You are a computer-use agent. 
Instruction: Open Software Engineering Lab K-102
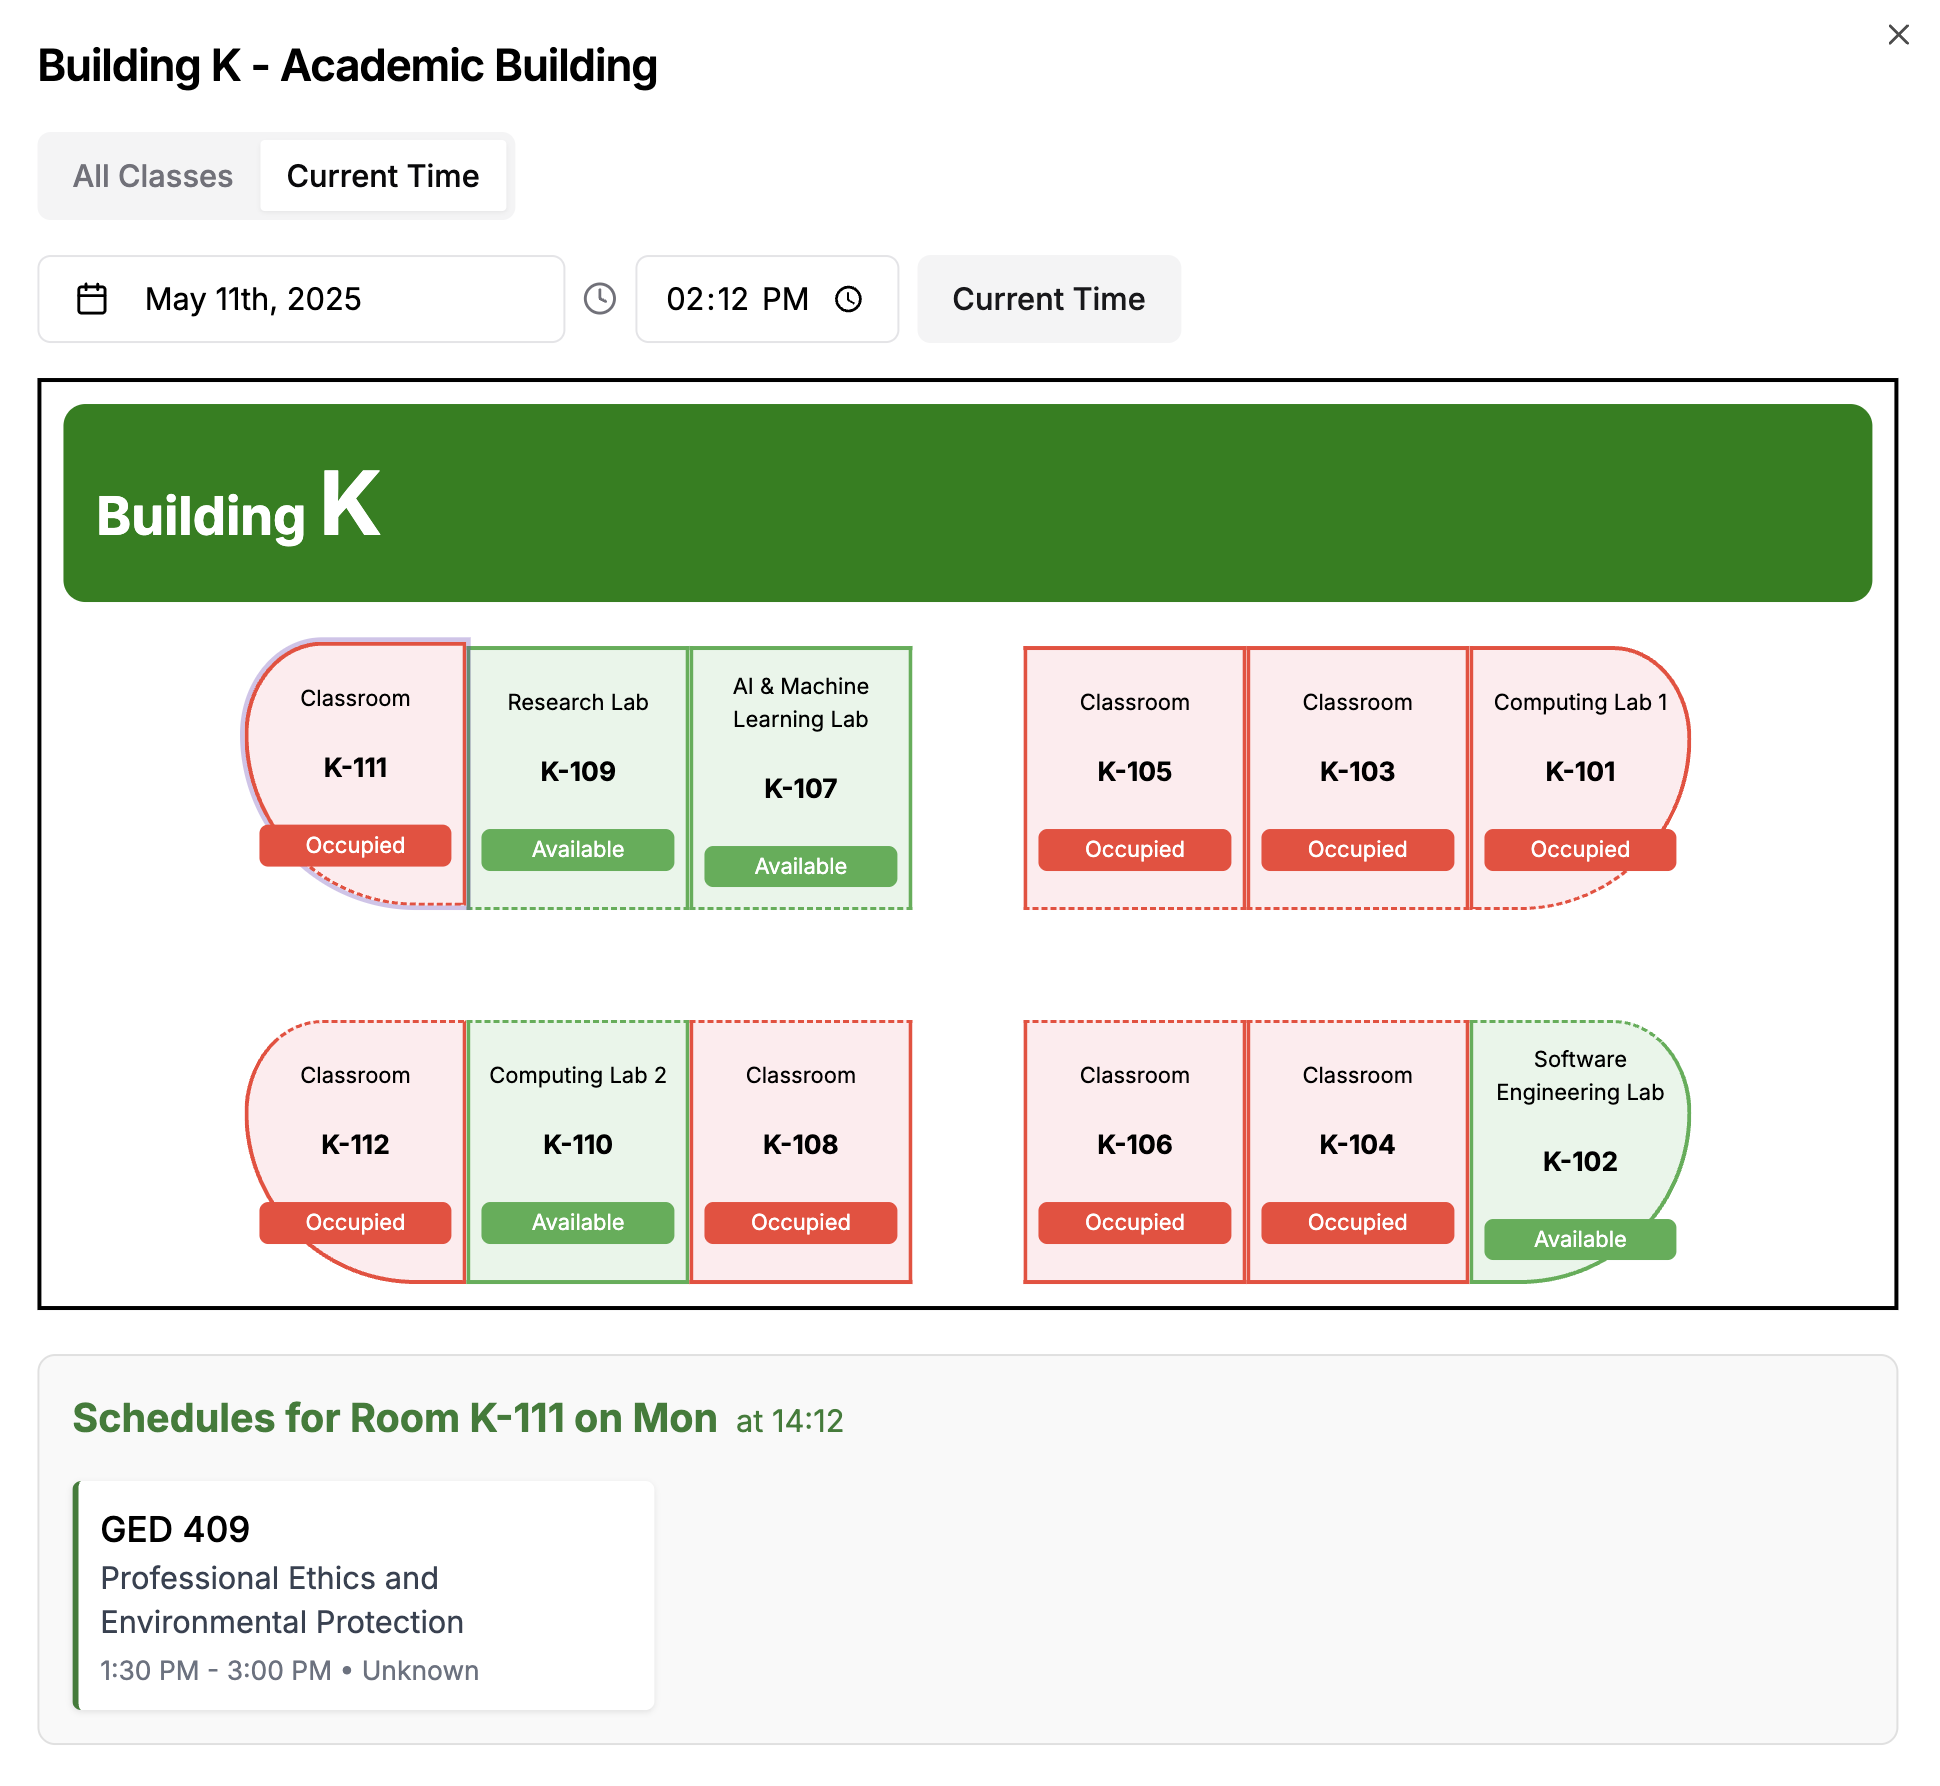tap(1579, 1120)
